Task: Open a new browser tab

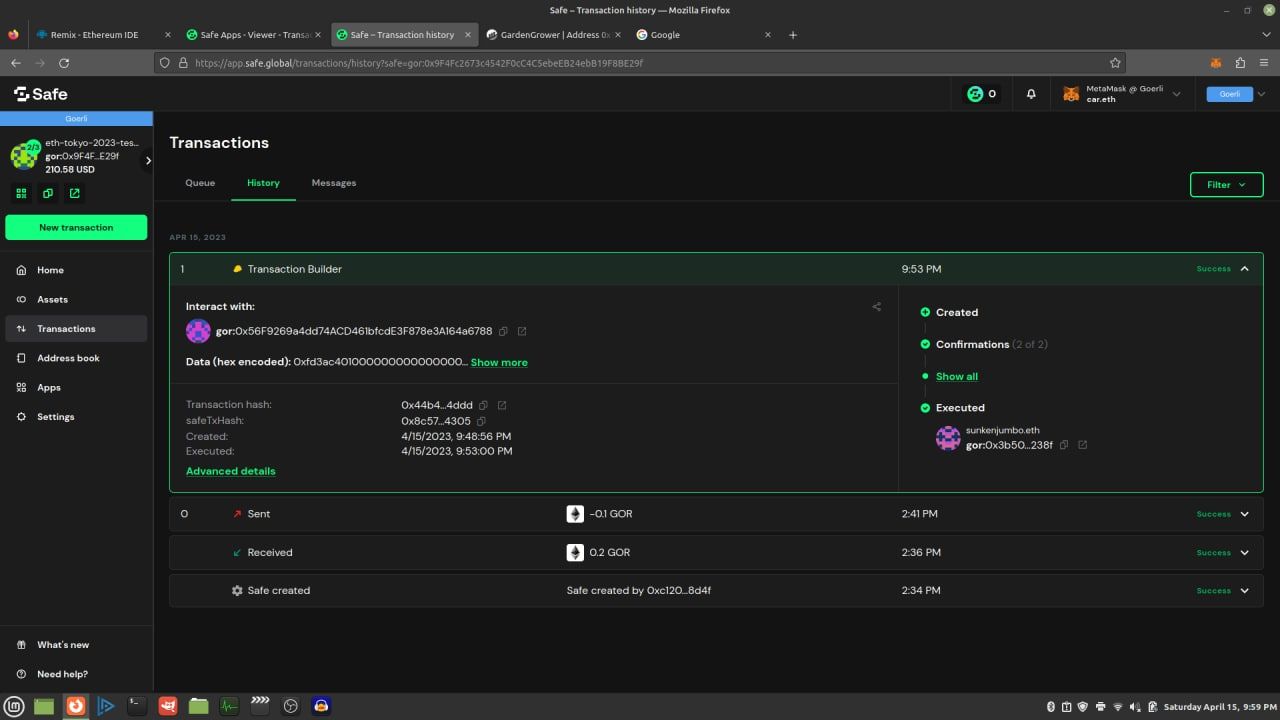Action: [793, 34]
